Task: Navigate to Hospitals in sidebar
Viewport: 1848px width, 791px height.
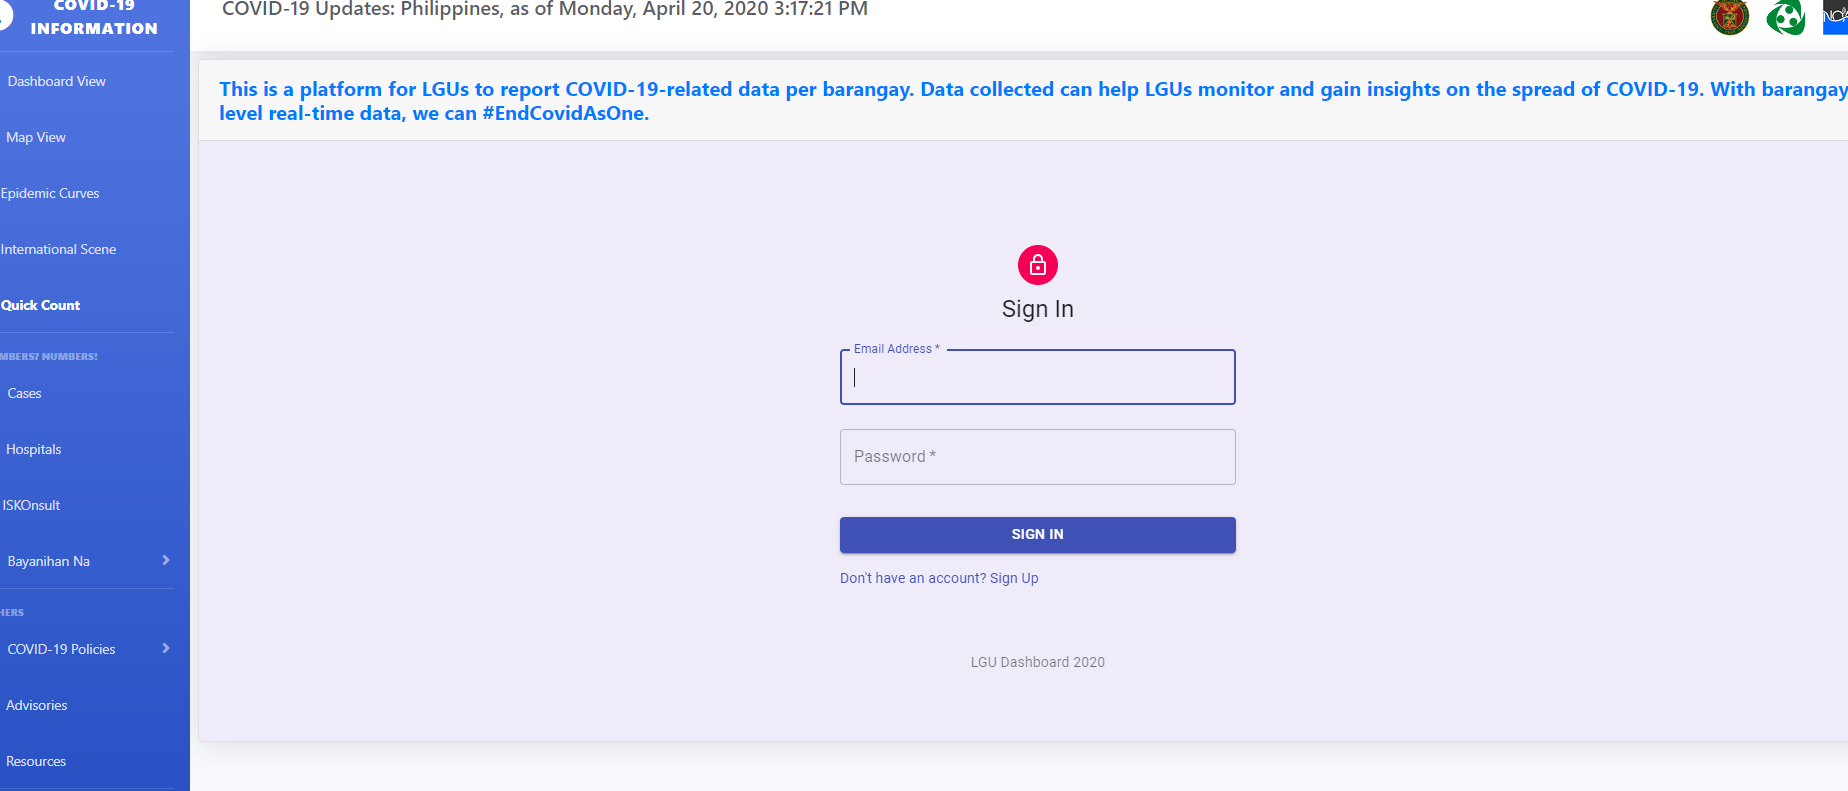Action: point(34,449)
